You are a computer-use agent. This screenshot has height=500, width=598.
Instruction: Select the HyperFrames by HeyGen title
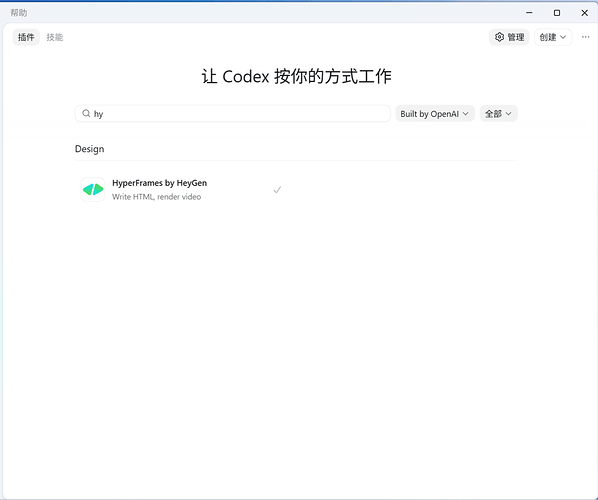pos(159,183)
